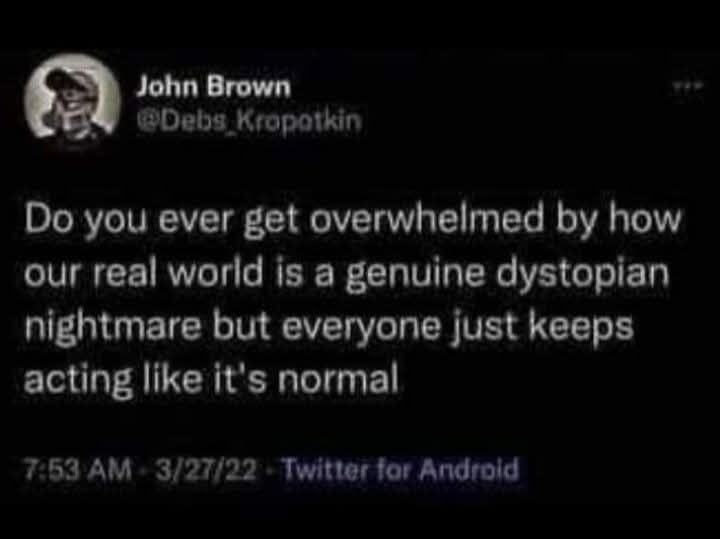Click the word "normal" ending the tweet
720x539 pixels.
click(x=338, y=379)
